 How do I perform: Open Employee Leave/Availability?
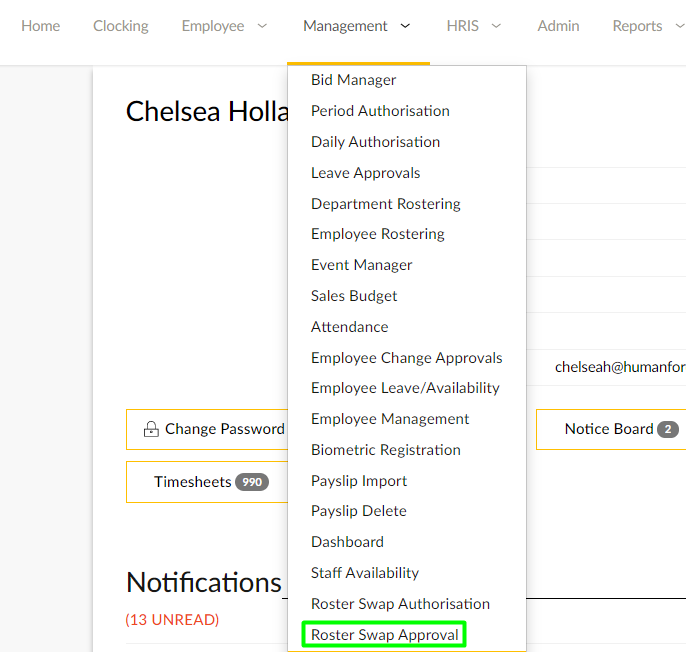pyautogui.click(x=405, y=388)
